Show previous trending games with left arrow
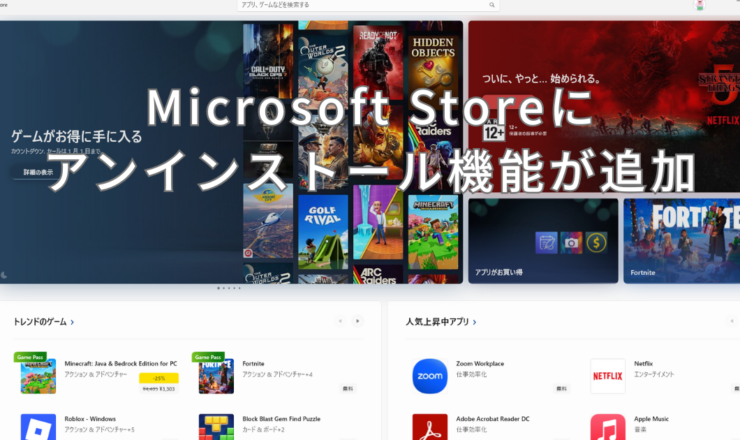Screen dimensions: 740x440 pyautogui.click(x=340, y=321)
